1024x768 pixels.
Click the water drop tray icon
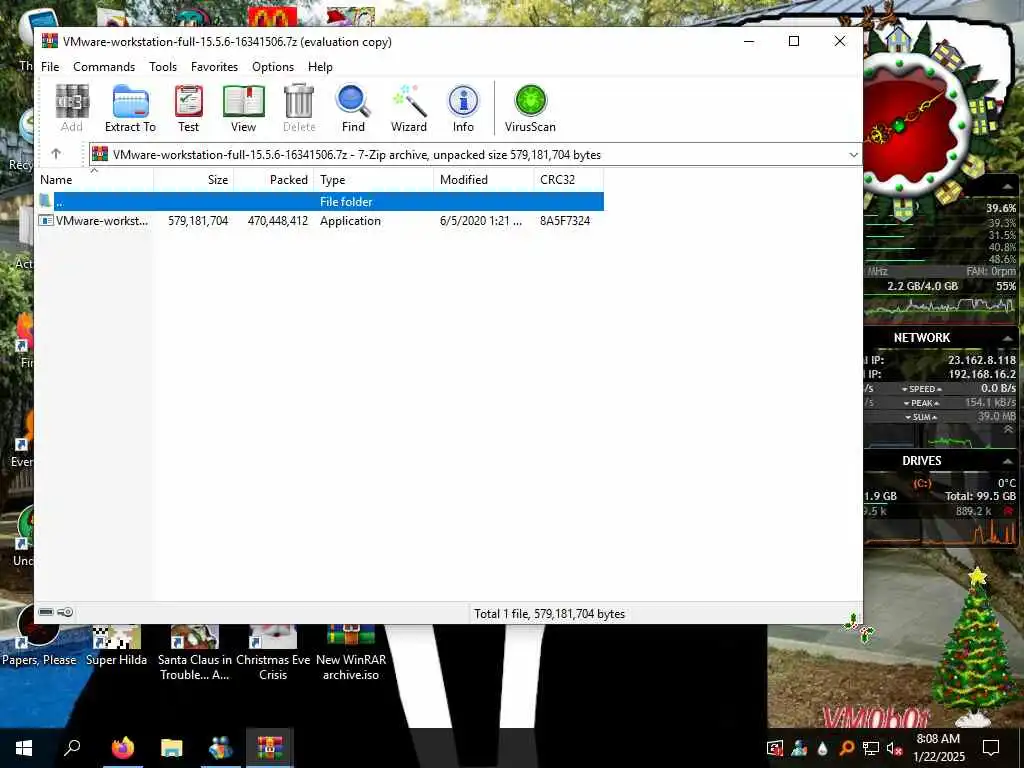822,748
